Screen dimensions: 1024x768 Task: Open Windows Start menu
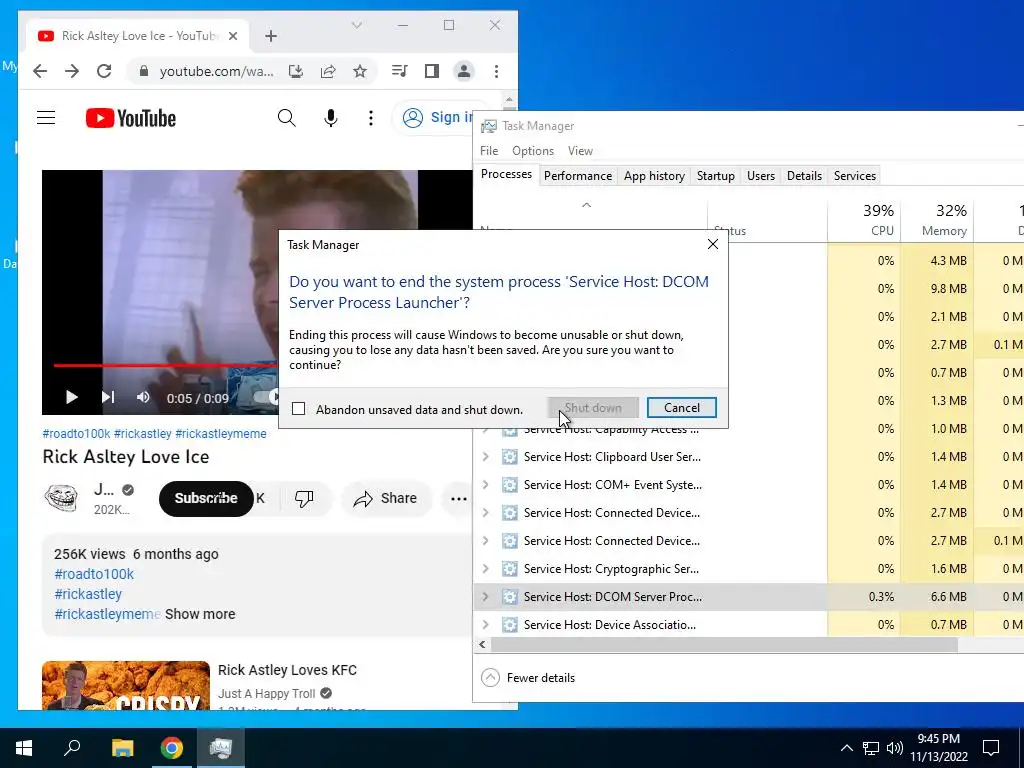tap(24, 748)
